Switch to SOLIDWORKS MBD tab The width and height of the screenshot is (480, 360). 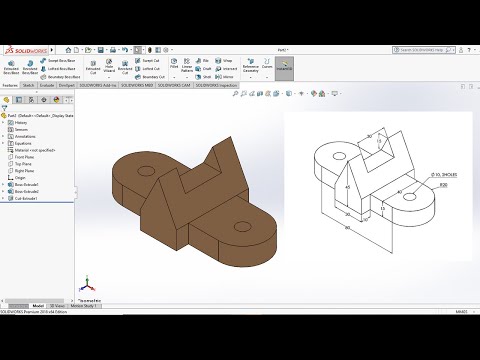point(137,85)
